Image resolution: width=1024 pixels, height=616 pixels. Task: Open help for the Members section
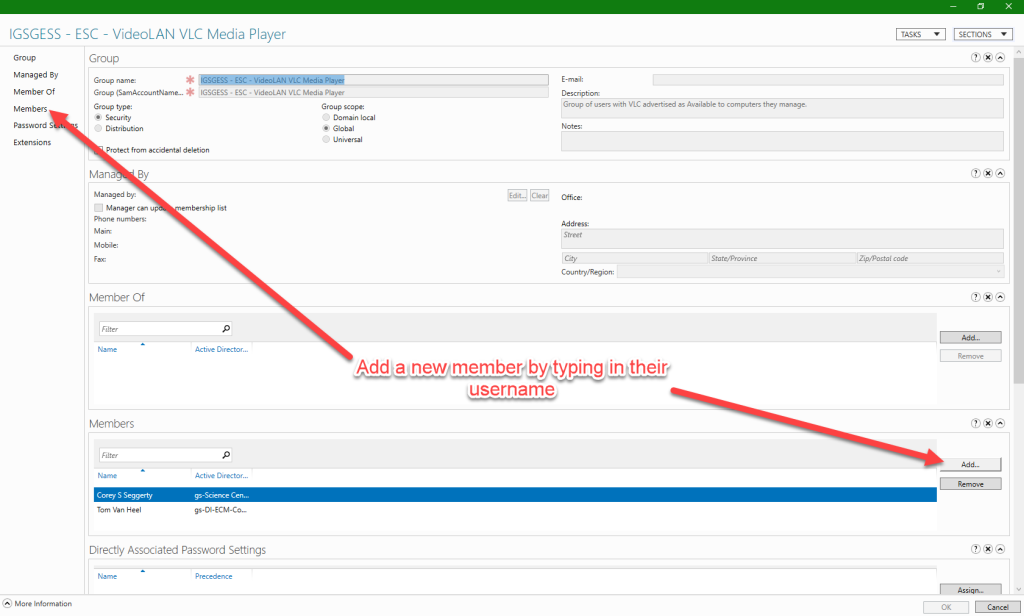click(x=976, y=423)
